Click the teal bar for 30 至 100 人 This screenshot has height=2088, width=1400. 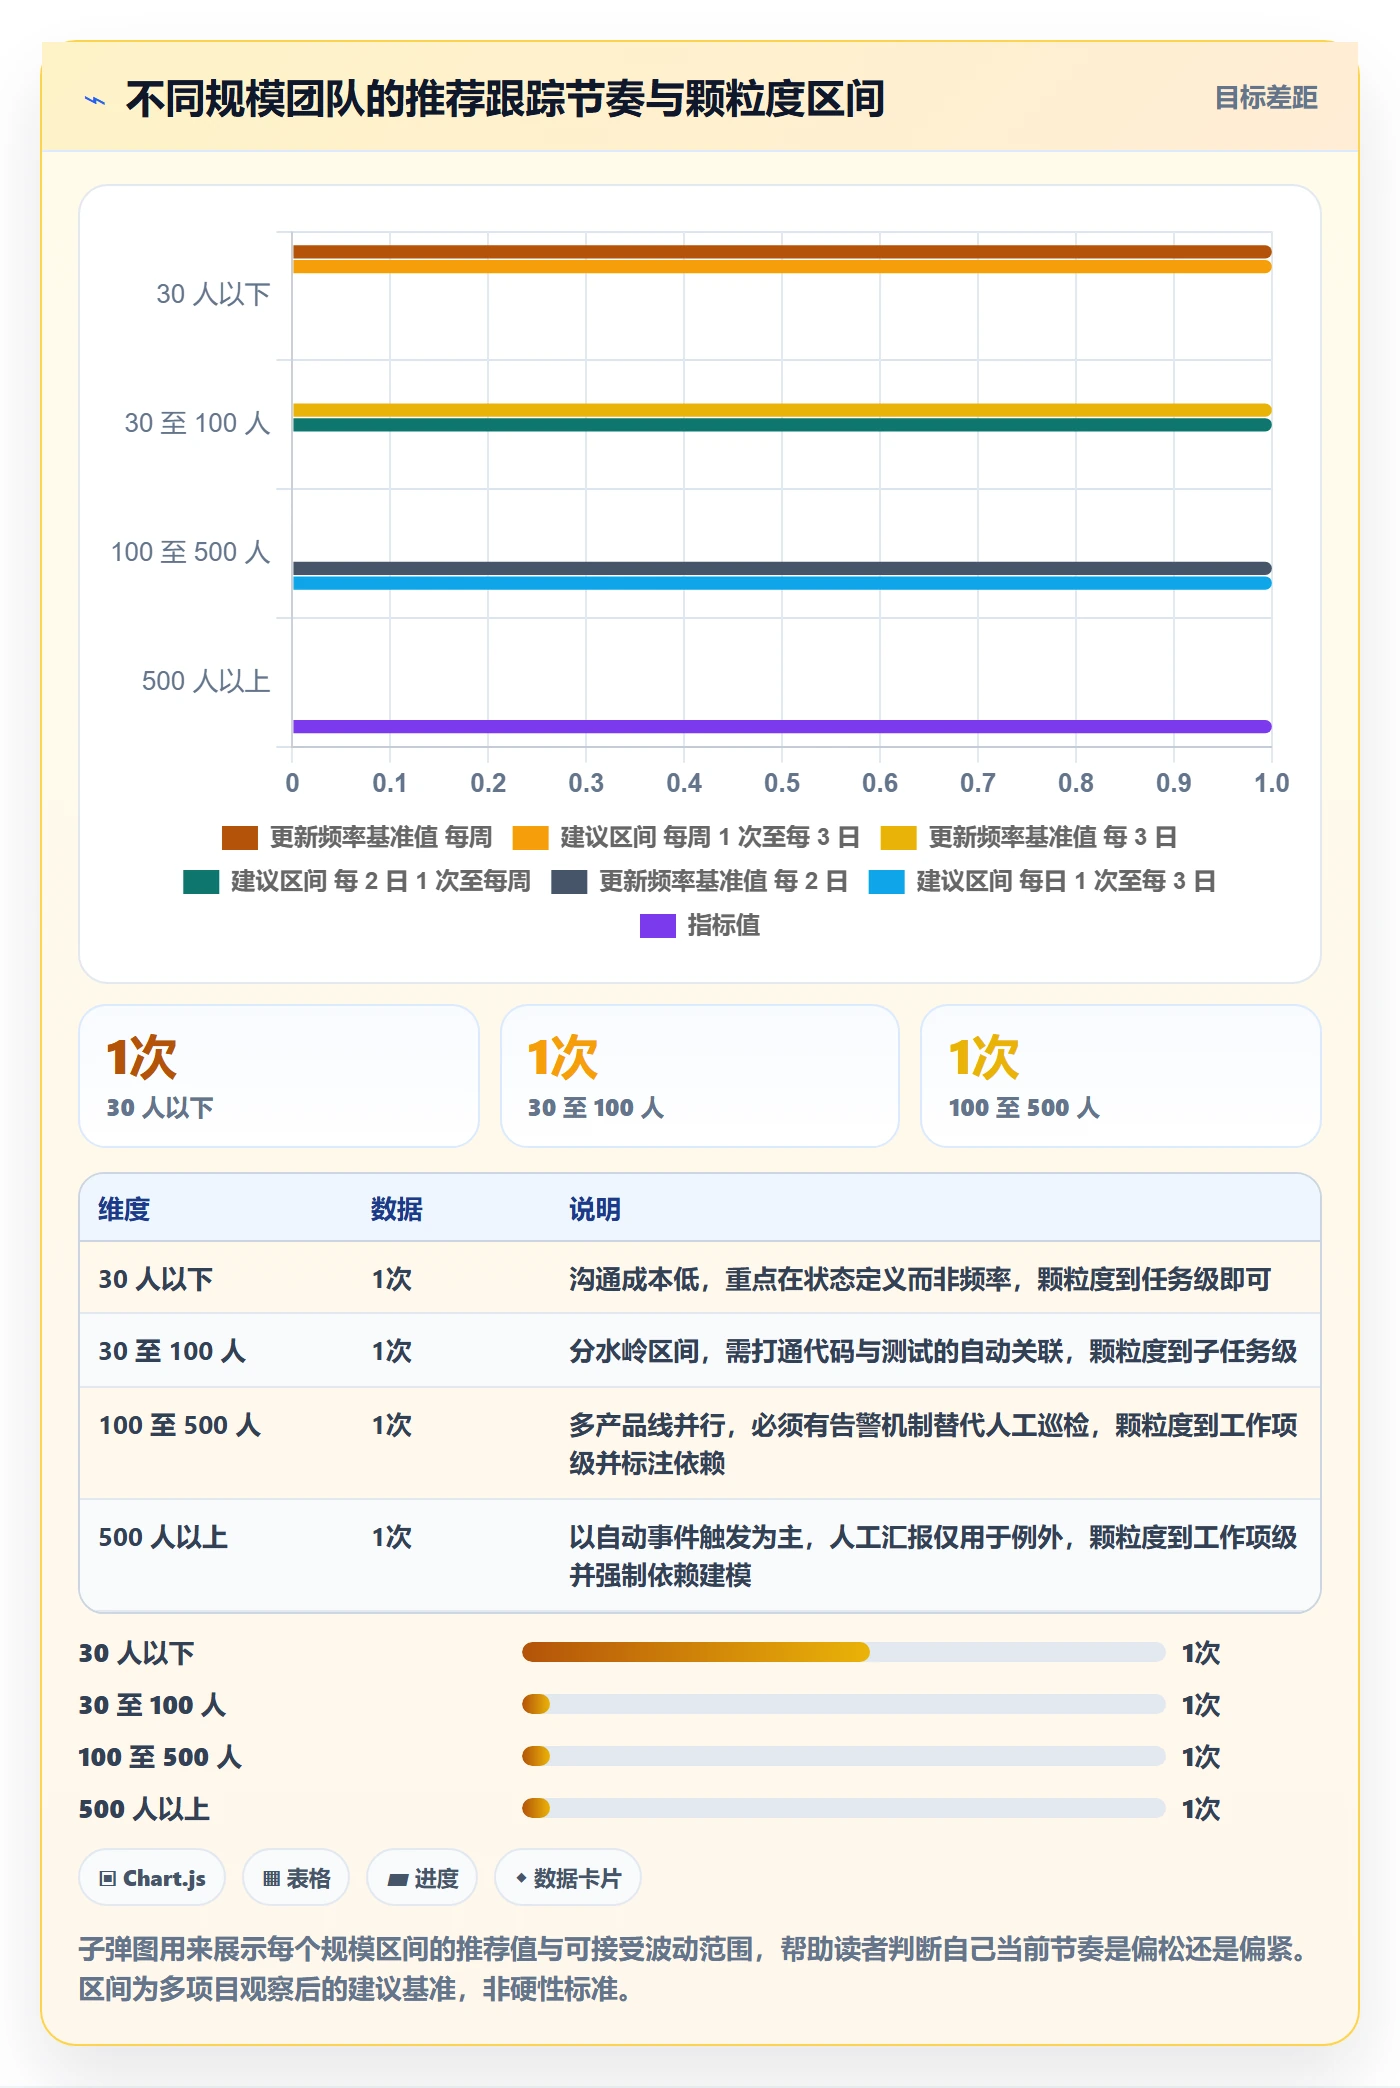(x=782, y=425)
